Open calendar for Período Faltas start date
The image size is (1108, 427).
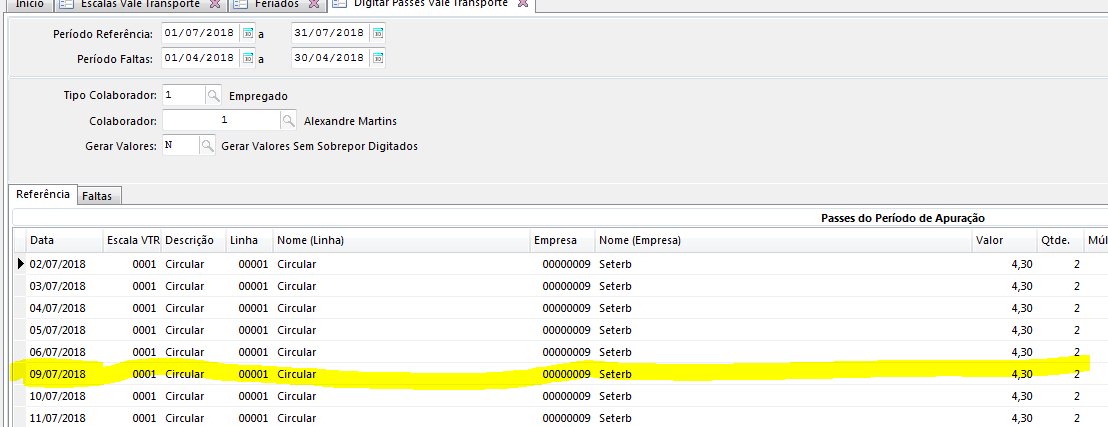tap(249, 58)
